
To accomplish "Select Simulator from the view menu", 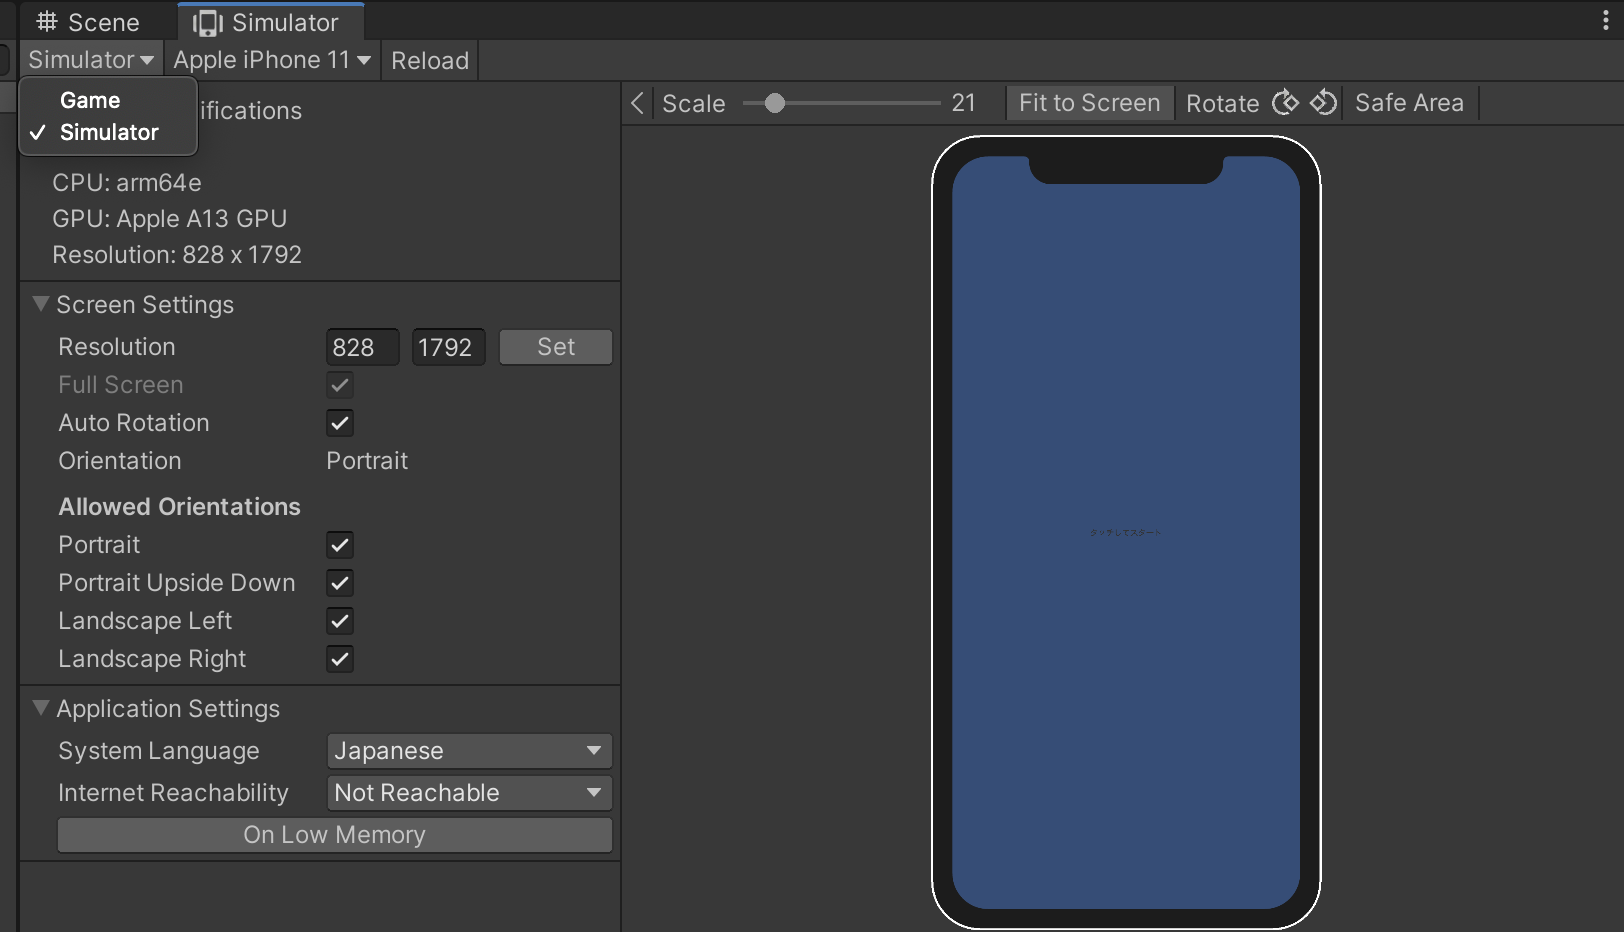I will click(108, 132).
